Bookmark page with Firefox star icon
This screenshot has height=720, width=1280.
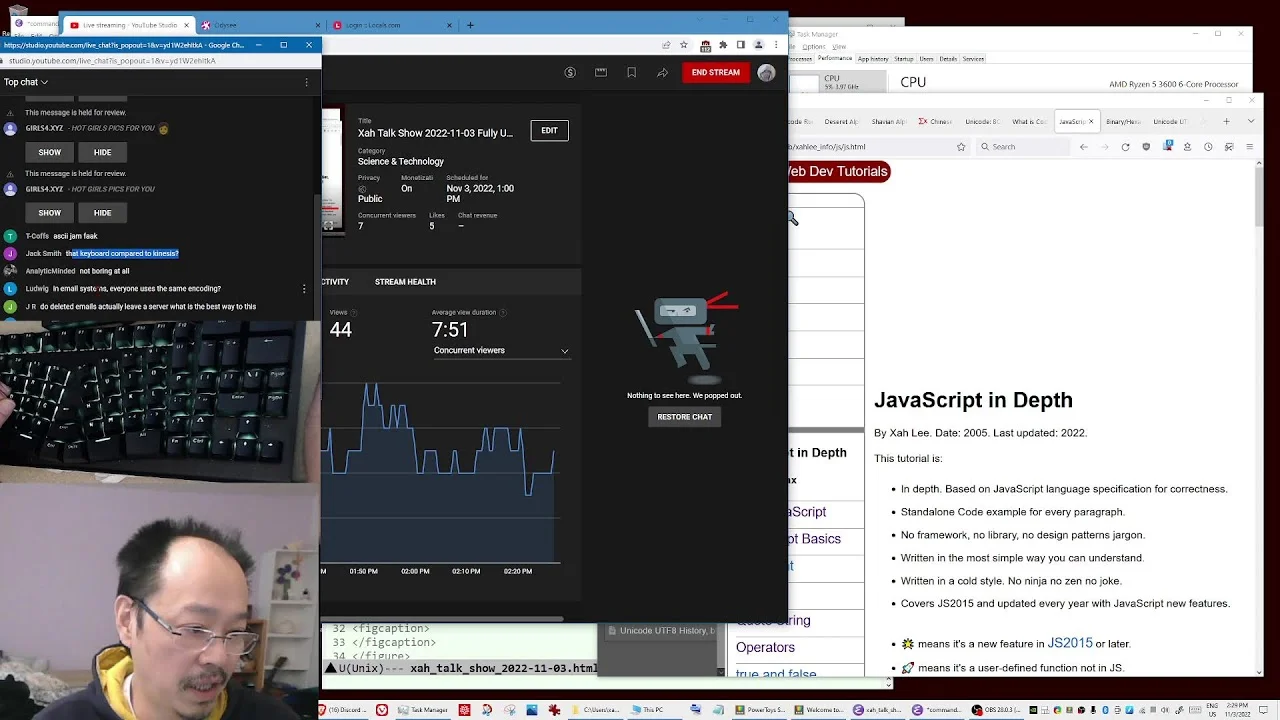tap(961, 147)
